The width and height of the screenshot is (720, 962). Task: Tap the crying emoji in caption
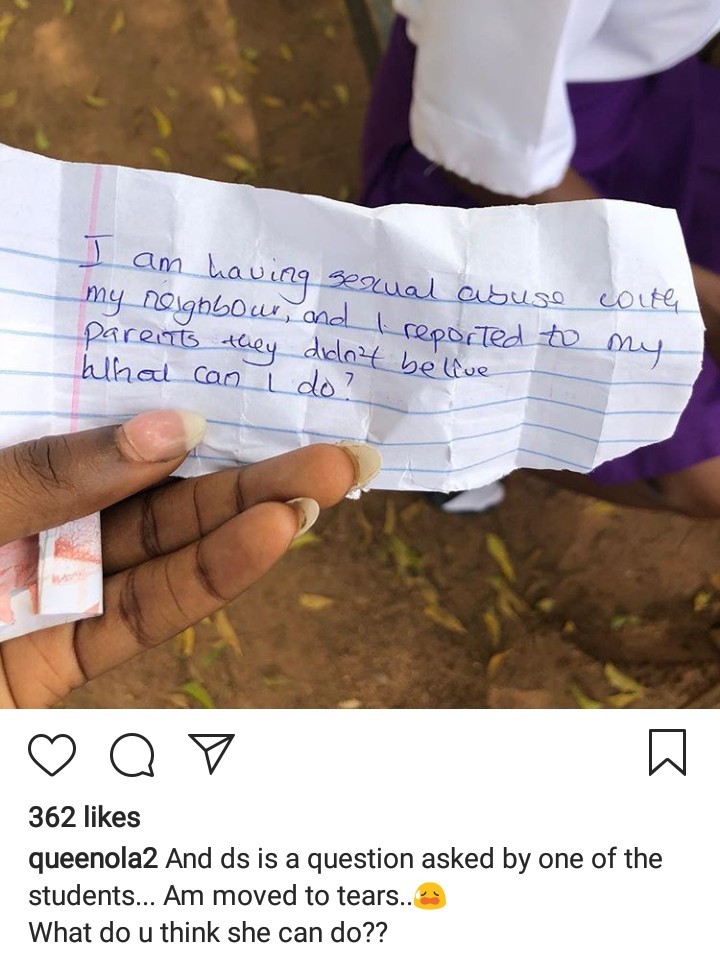click(430, 896)
